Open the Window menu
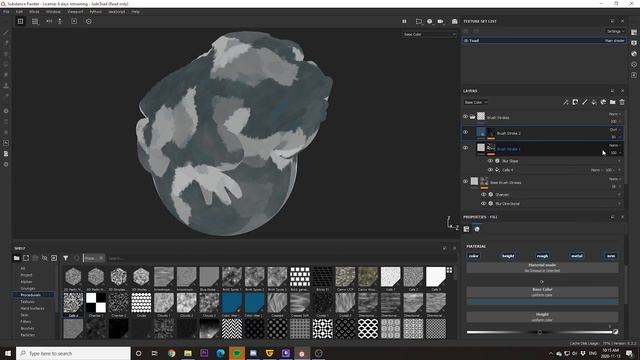 pos(53,12)
